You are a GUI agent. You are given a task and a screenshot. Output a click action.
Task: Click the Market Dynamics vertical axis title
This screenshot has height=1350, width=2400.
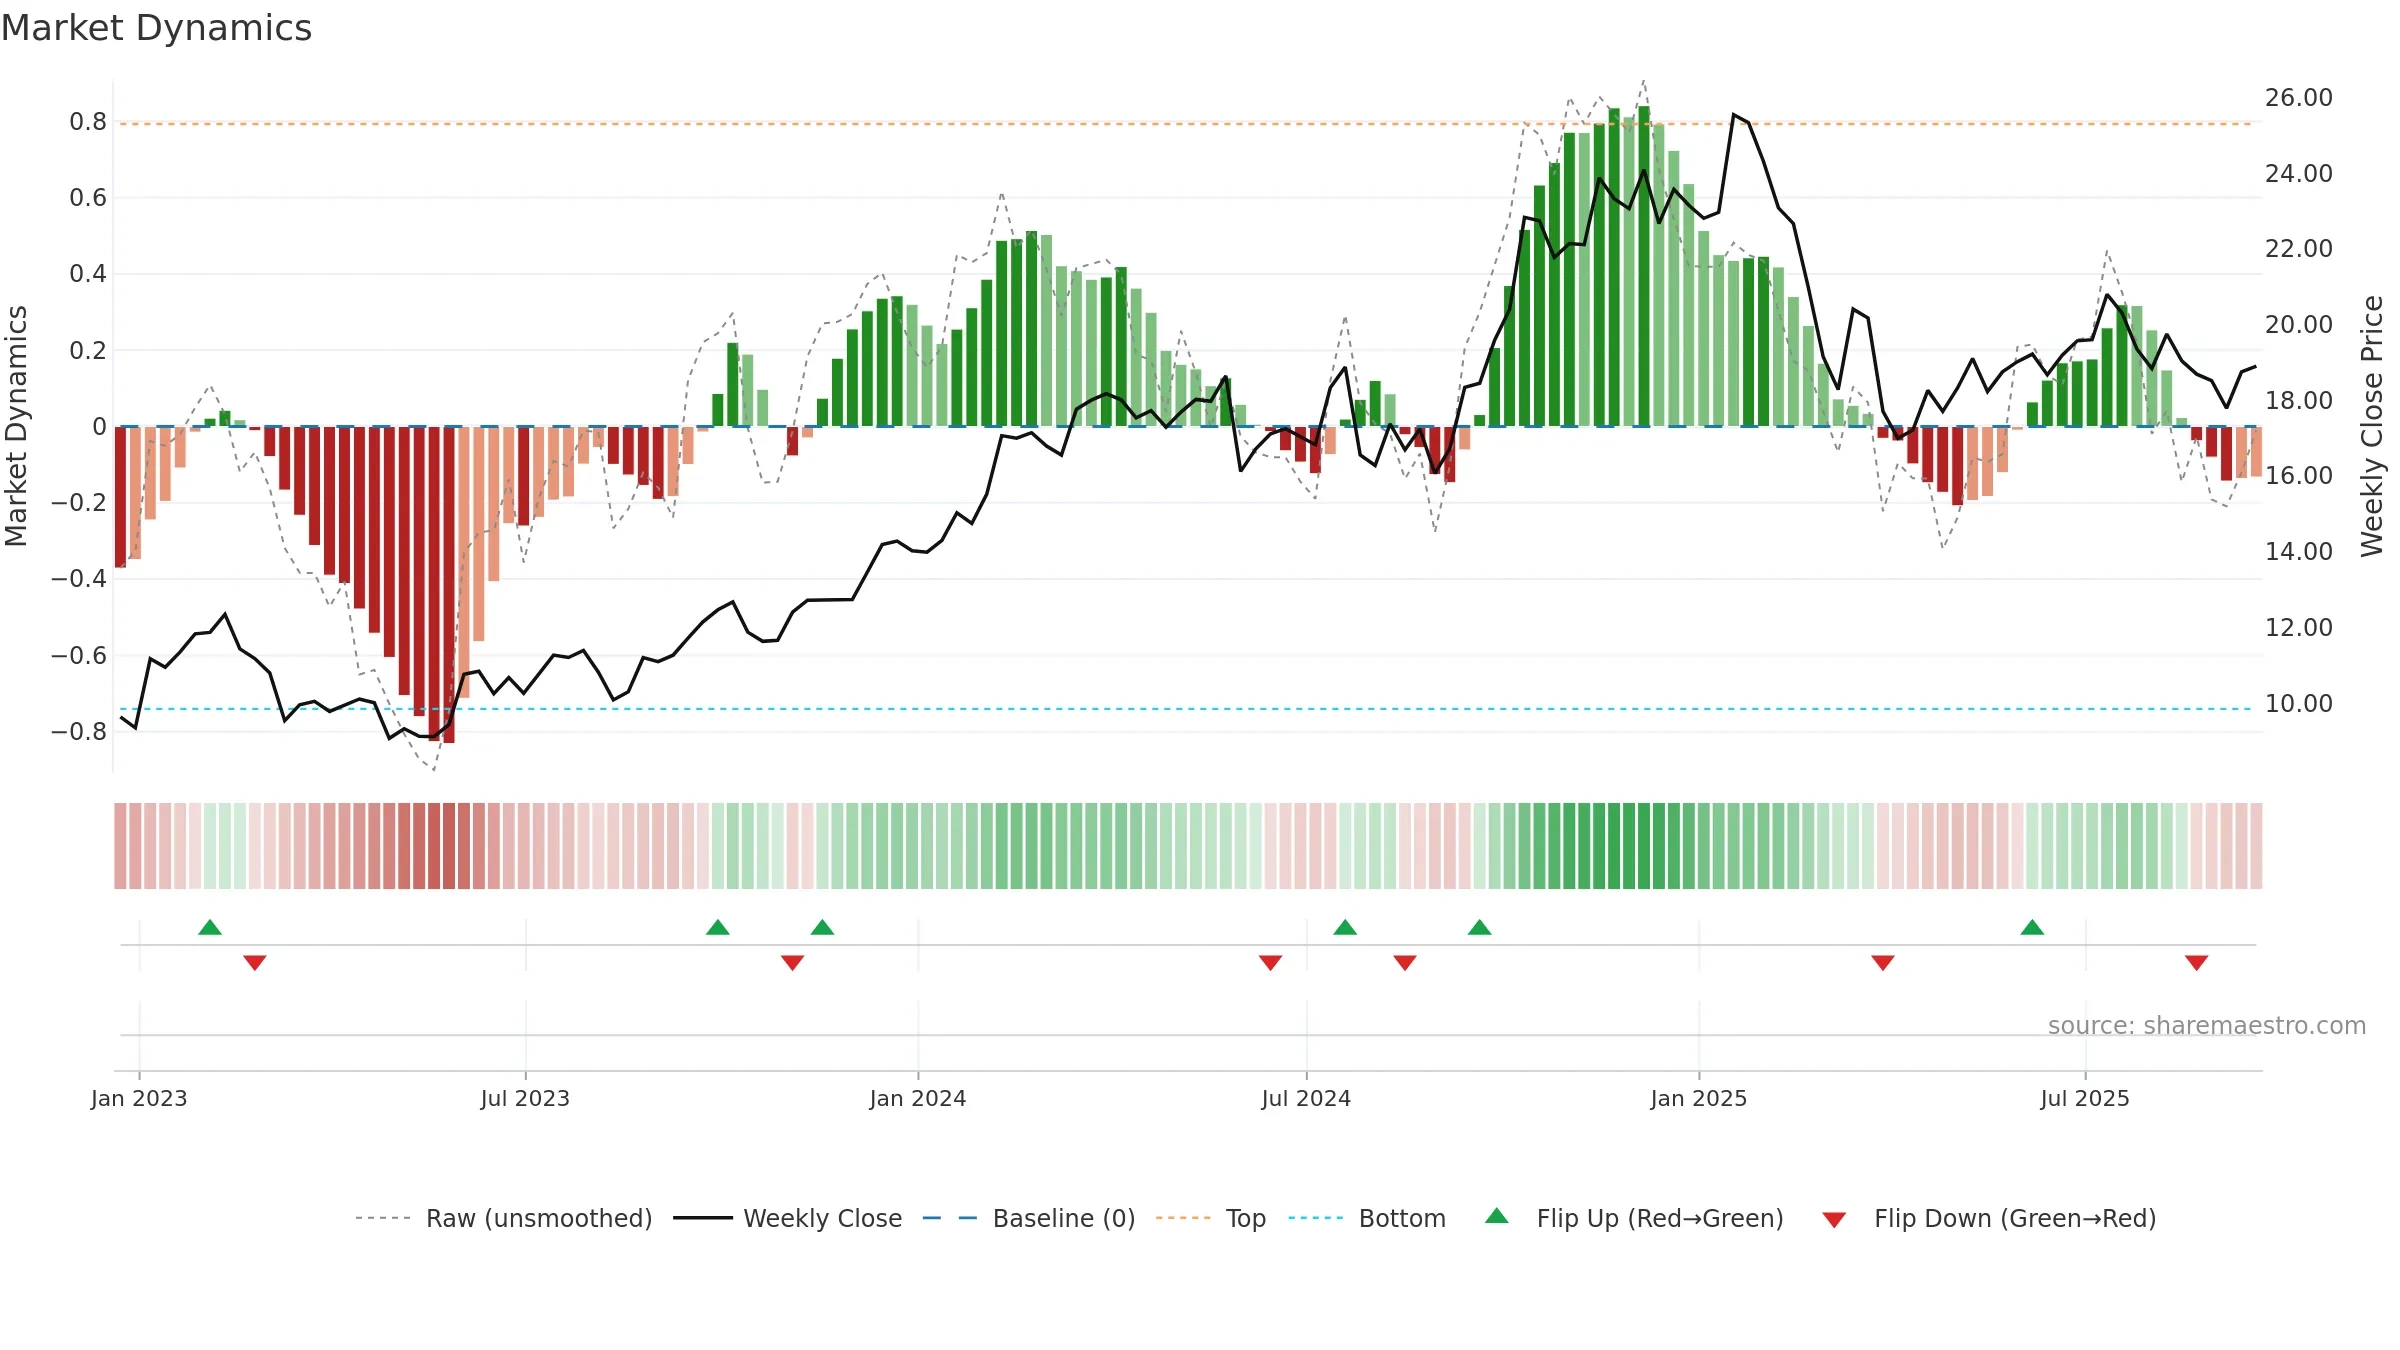tap(16, 426)
